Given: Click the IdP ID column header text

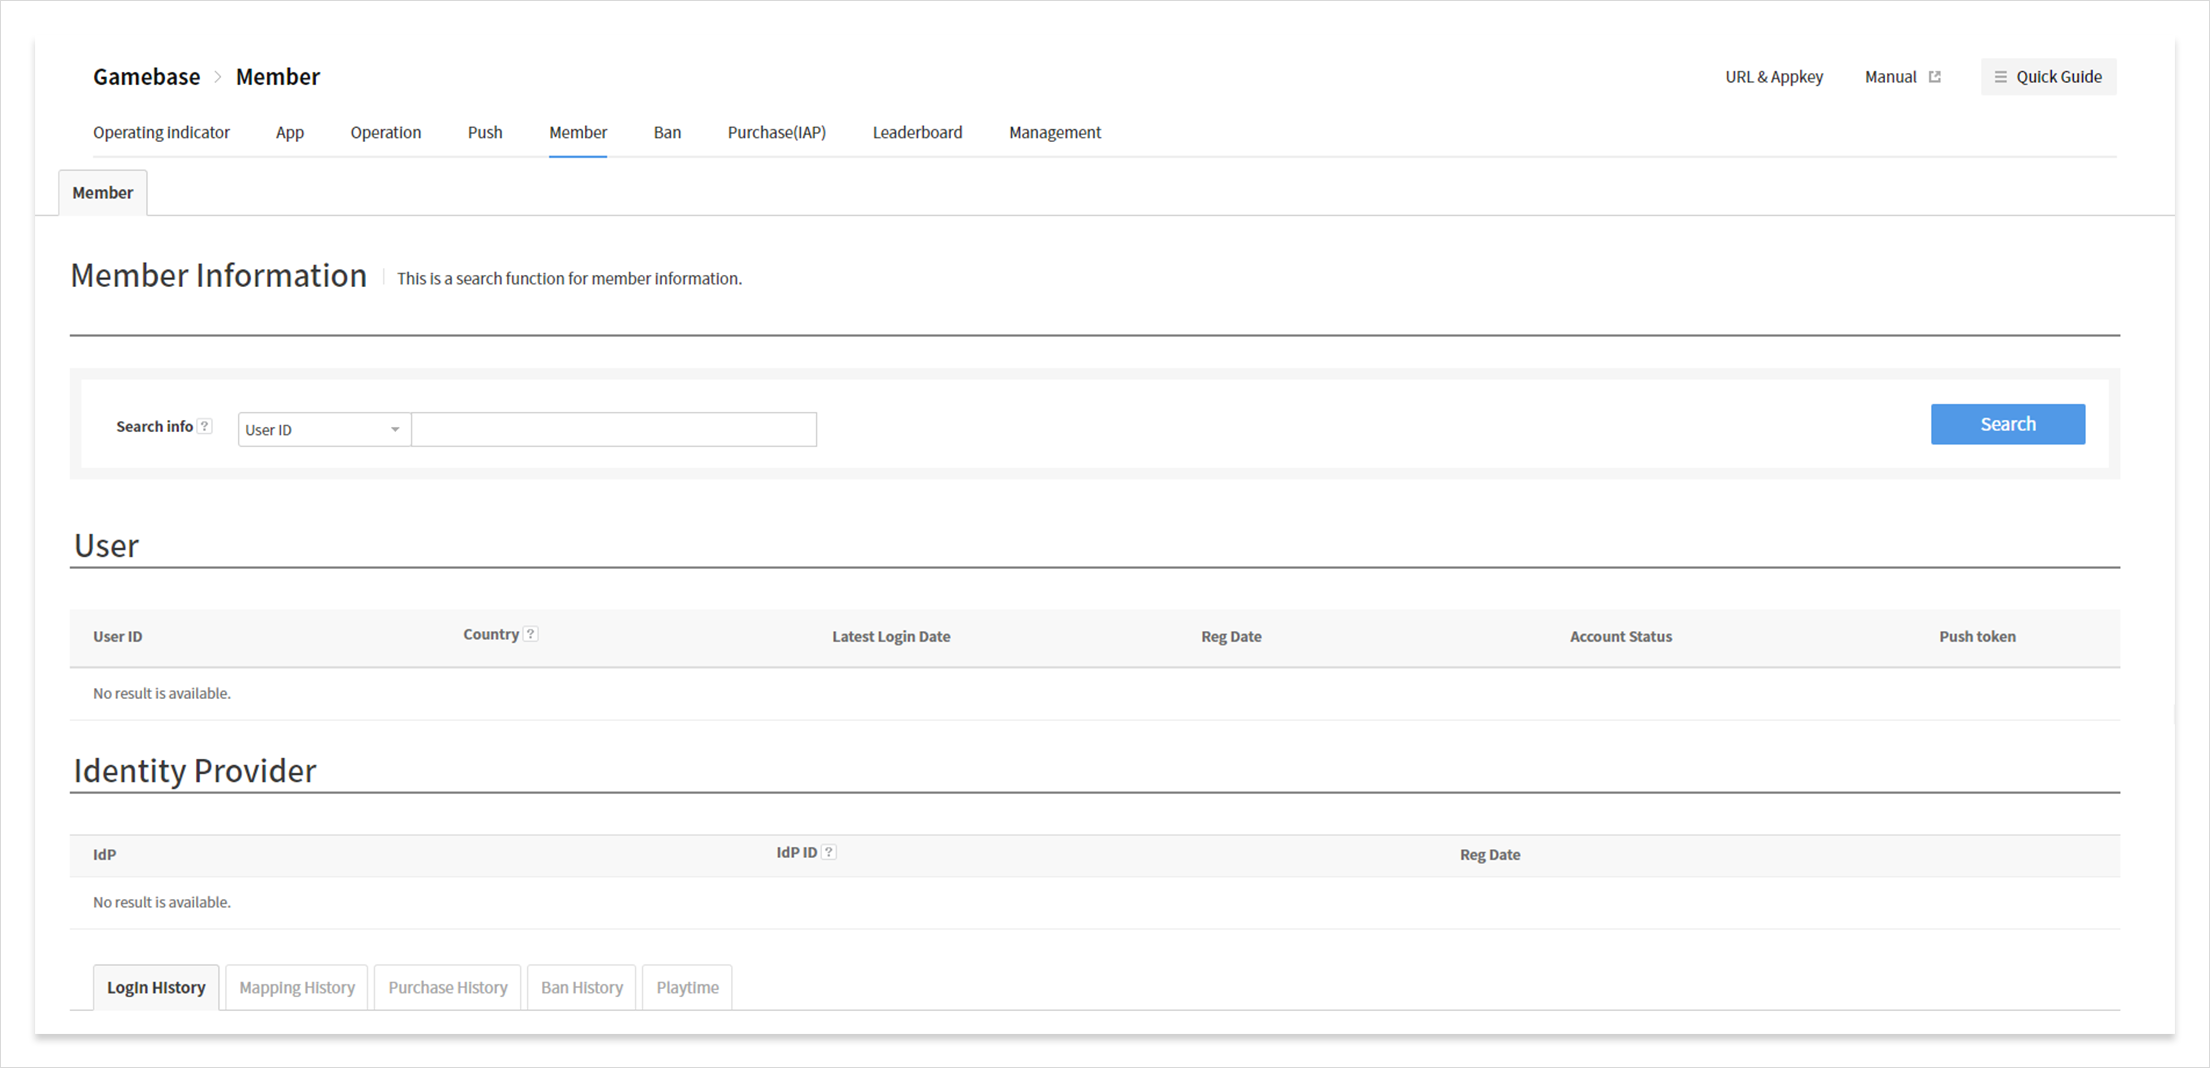Looking at the screenshot, I should pos(797,853).
